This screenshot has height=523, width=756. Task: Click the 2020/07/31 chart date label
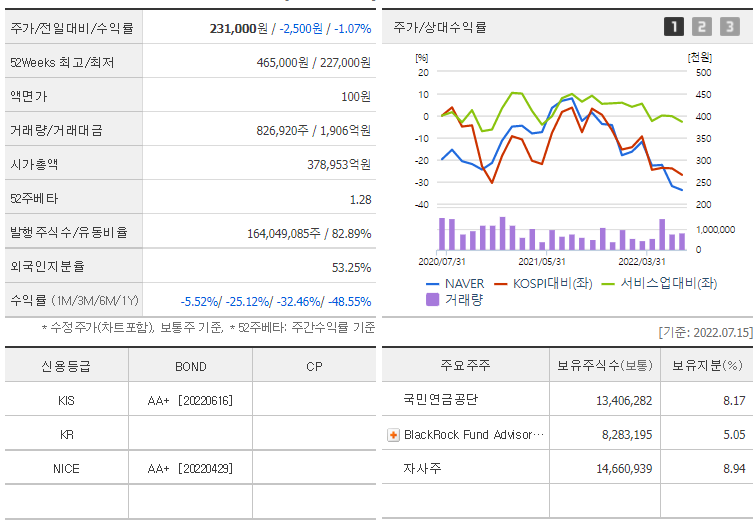click(442, 262)
